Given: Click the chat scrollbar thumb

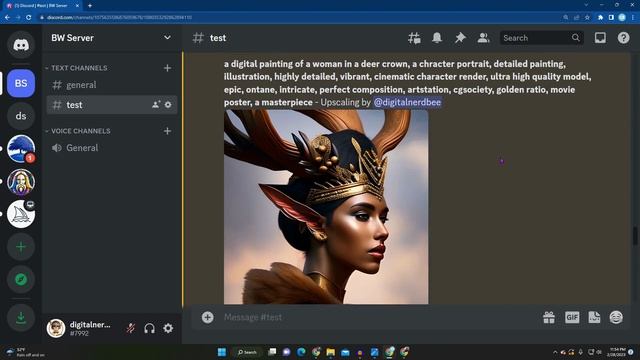Looking at the screenshot, I should point(635,236).
